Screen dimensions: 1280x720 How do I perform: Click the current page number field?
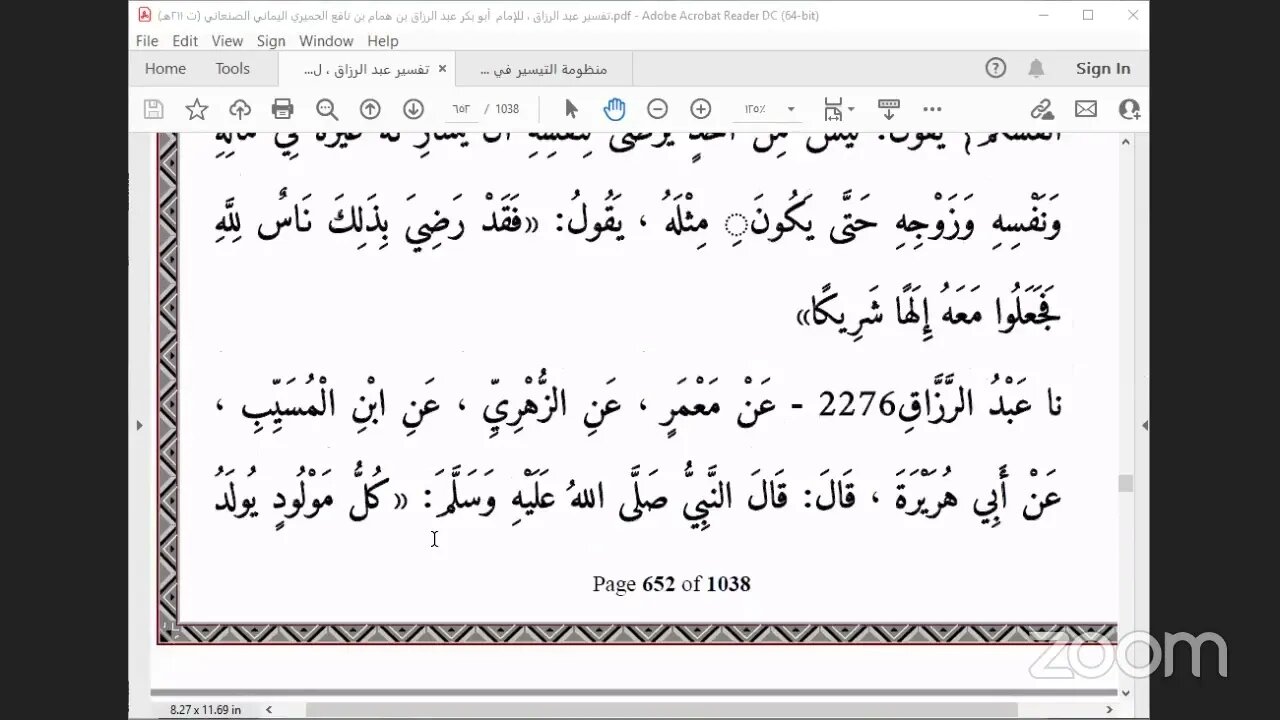pyautogui.click(x=461, y=109)
